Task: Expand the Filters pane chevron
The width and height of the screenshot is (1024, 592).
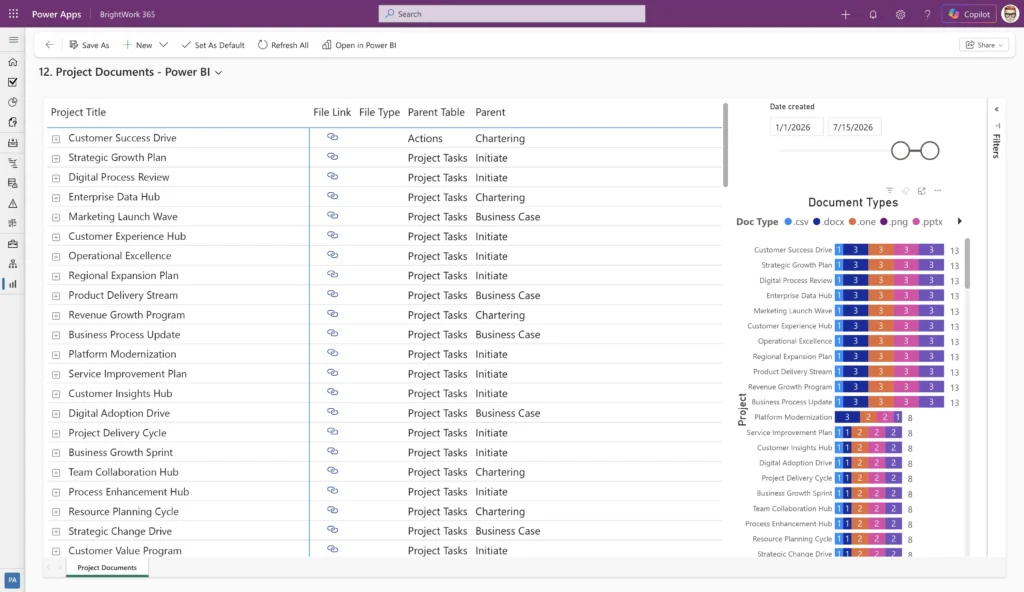Action: tap(997, 109)
